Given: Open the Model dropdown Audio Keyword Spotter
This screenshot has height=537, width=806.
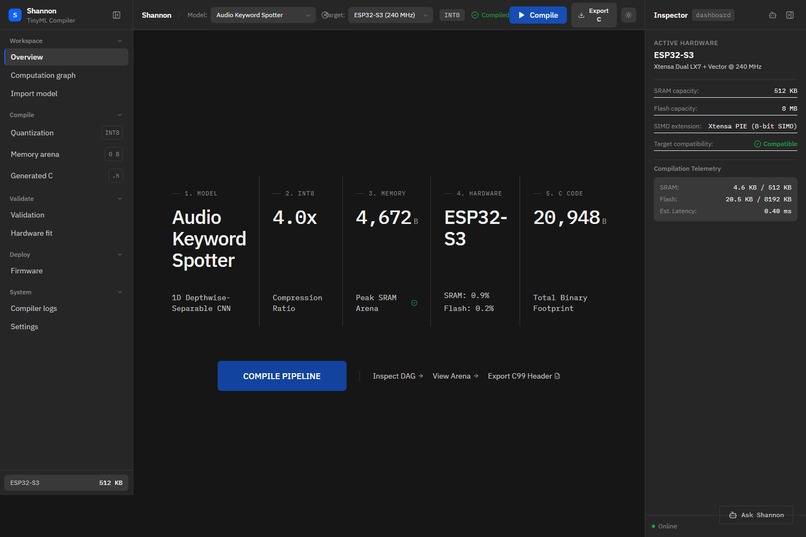Looking at the screenshot, I should coord(263,15).
